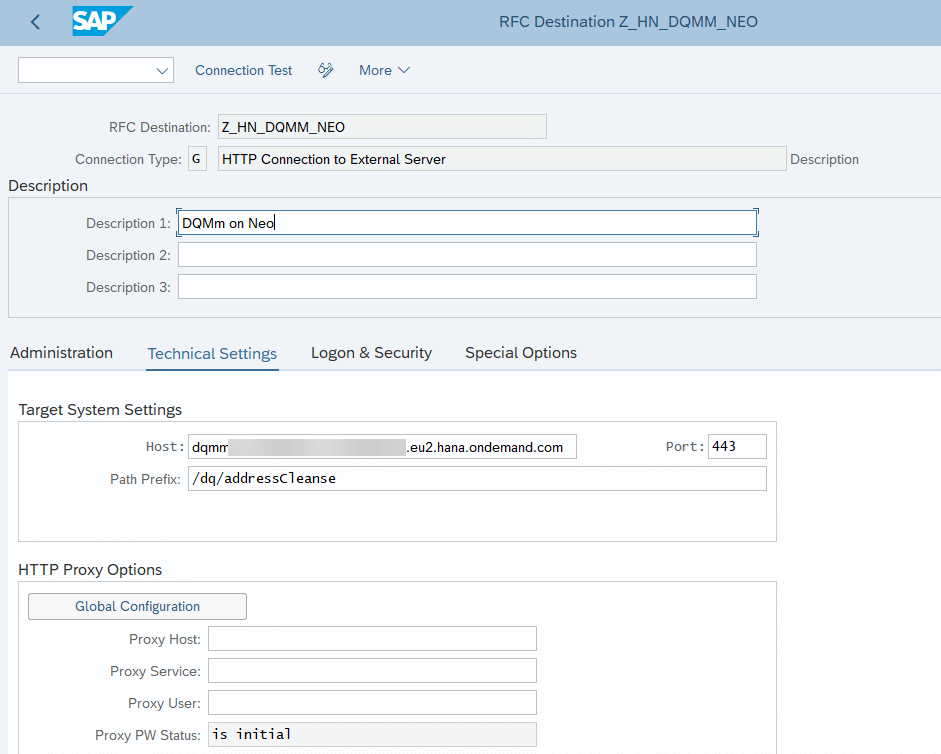Viewport: 941px width, 754px height.
Task: Click the Proxy Service field
Action: click(x=372, y=671)
